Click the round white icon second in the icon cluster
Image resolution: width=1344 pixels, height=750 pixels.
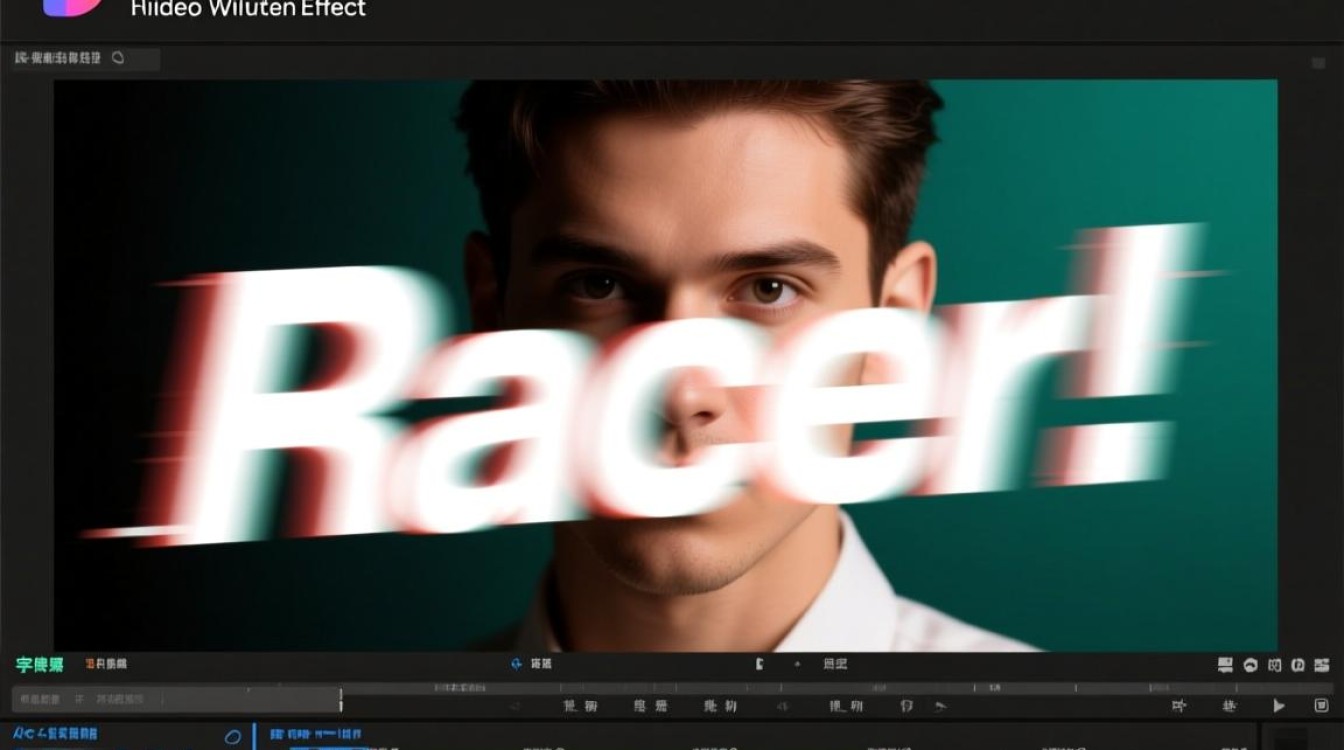(1250, 665)
